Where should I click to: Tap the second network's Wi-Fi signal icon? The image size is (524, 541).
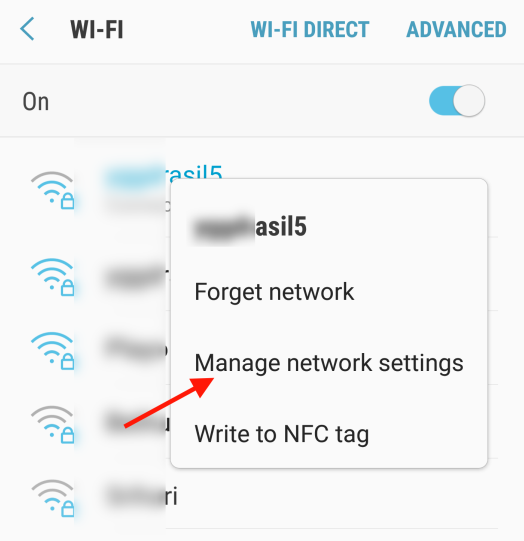(52, 277)
